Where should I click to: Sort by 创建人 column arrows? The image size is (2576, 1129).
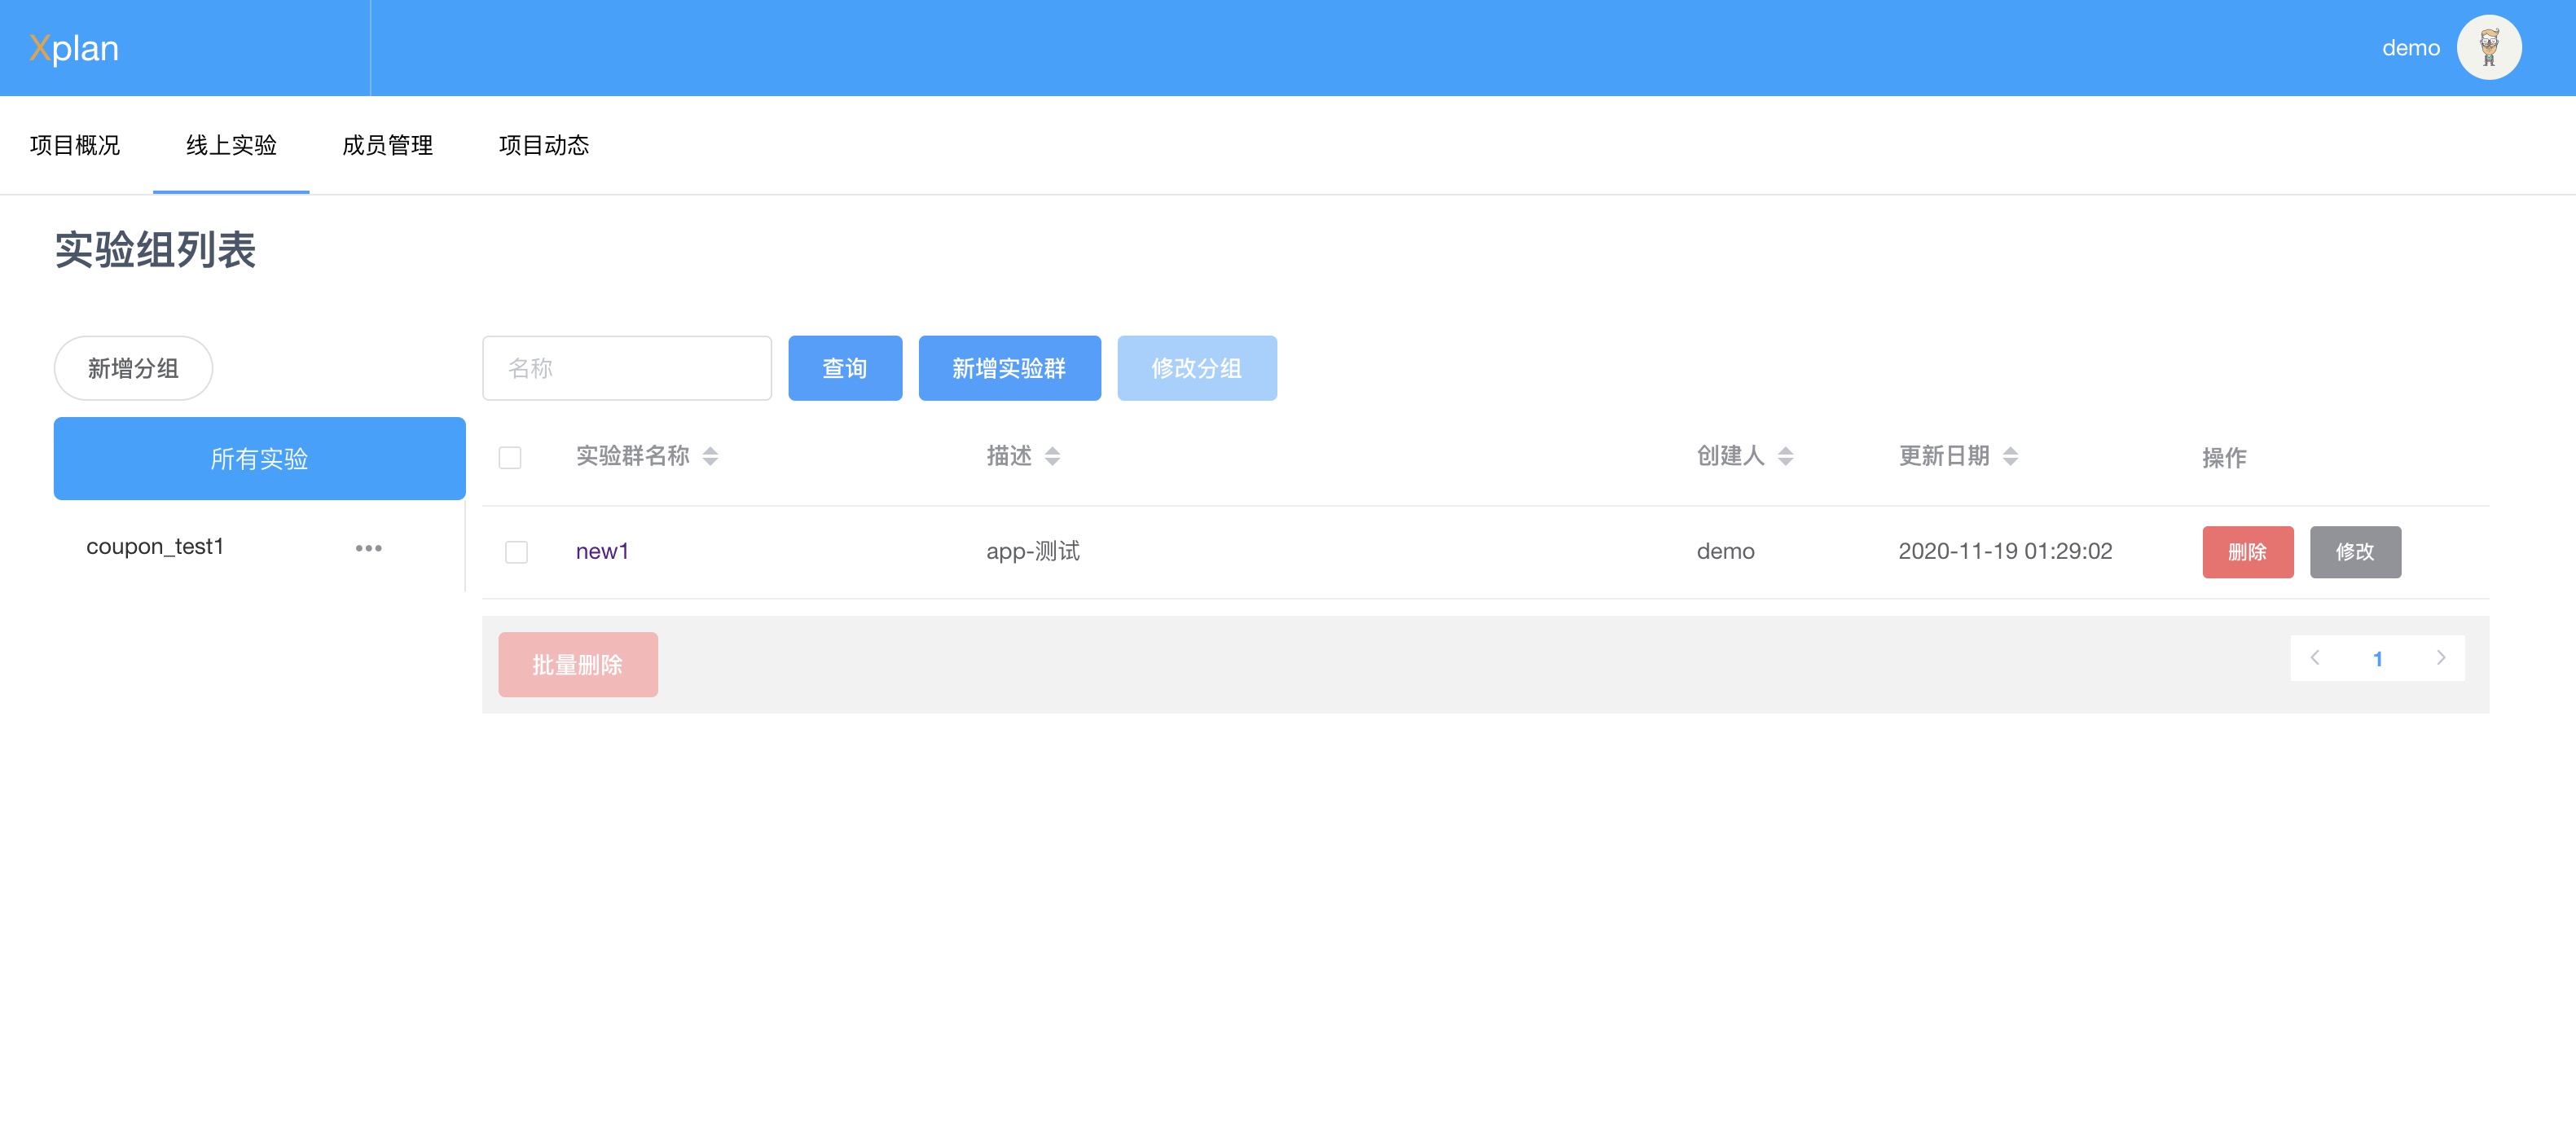1785,457
